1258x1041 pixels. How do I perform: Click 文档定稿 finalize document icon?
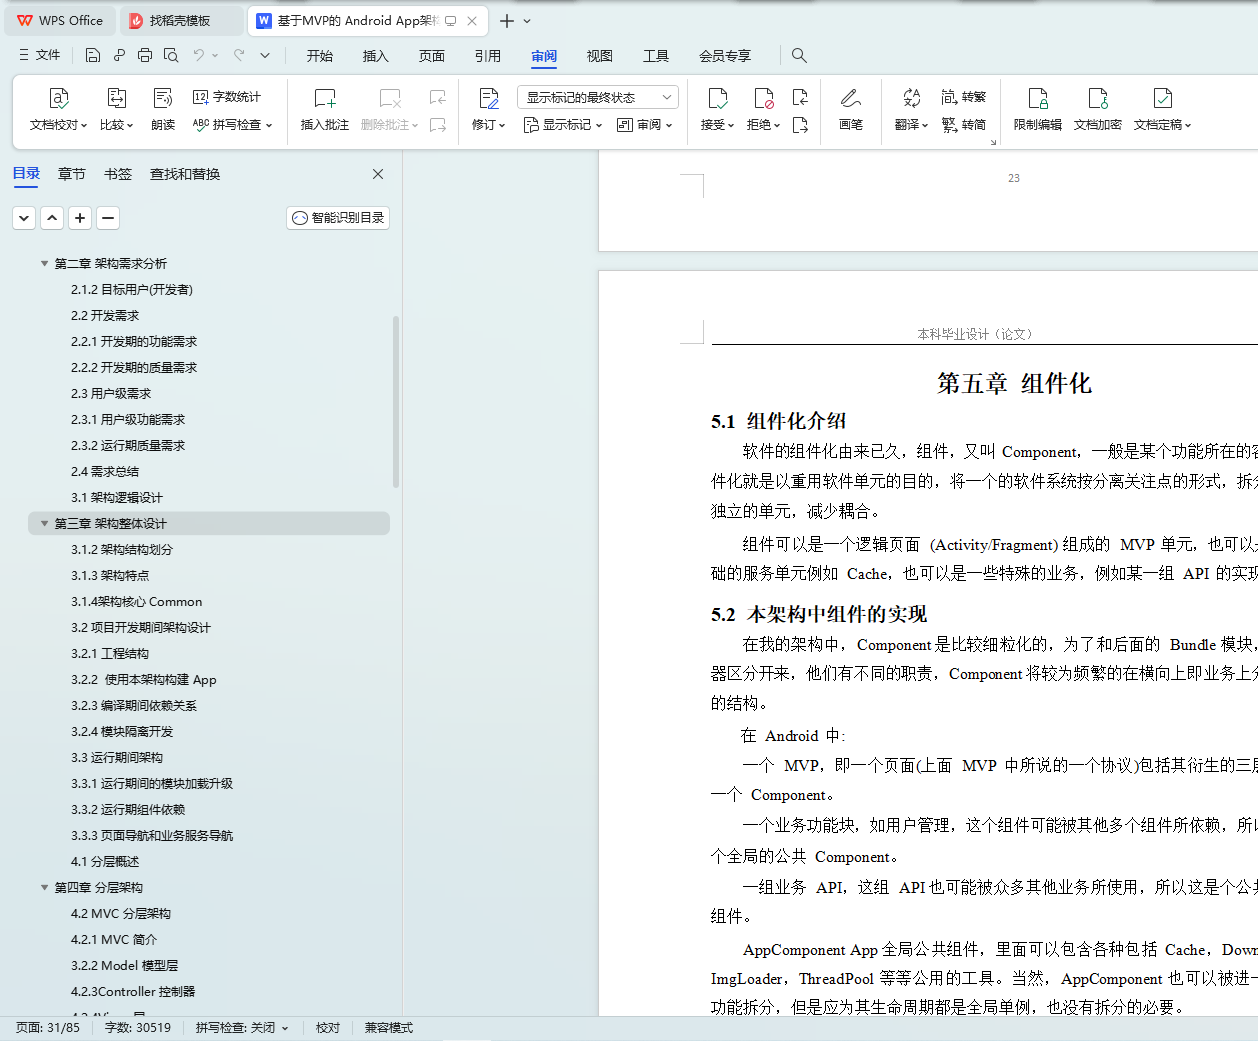pos(1162,98)
